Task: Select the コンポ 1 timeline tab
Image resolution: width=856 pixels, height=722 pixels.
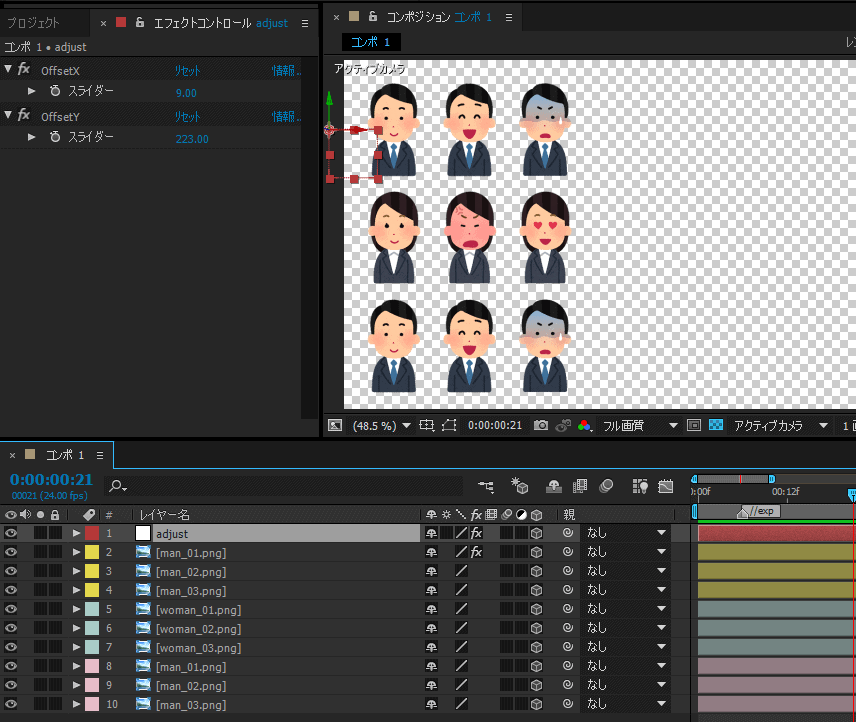Action: [67, 456]
